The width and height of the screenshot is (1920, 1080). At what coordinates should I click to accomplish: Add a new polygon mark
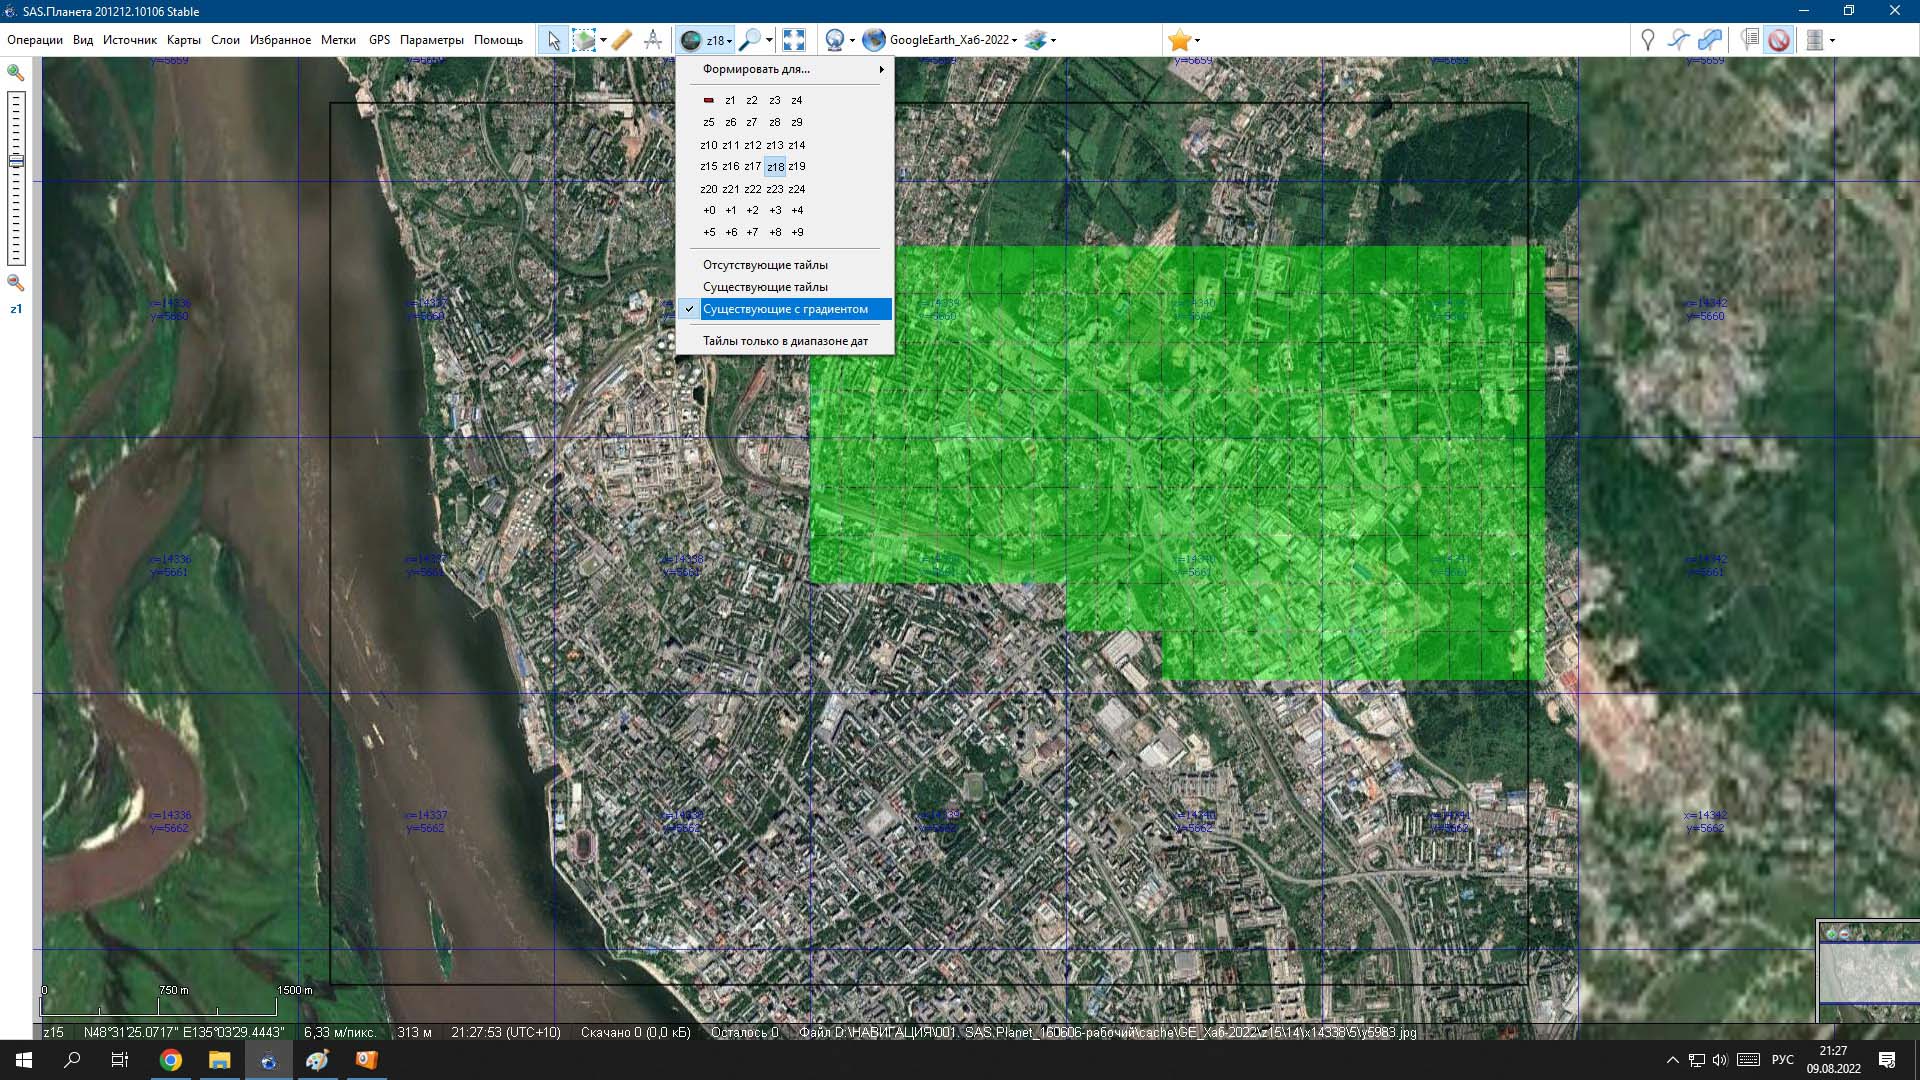click(x=1710, y=40)
